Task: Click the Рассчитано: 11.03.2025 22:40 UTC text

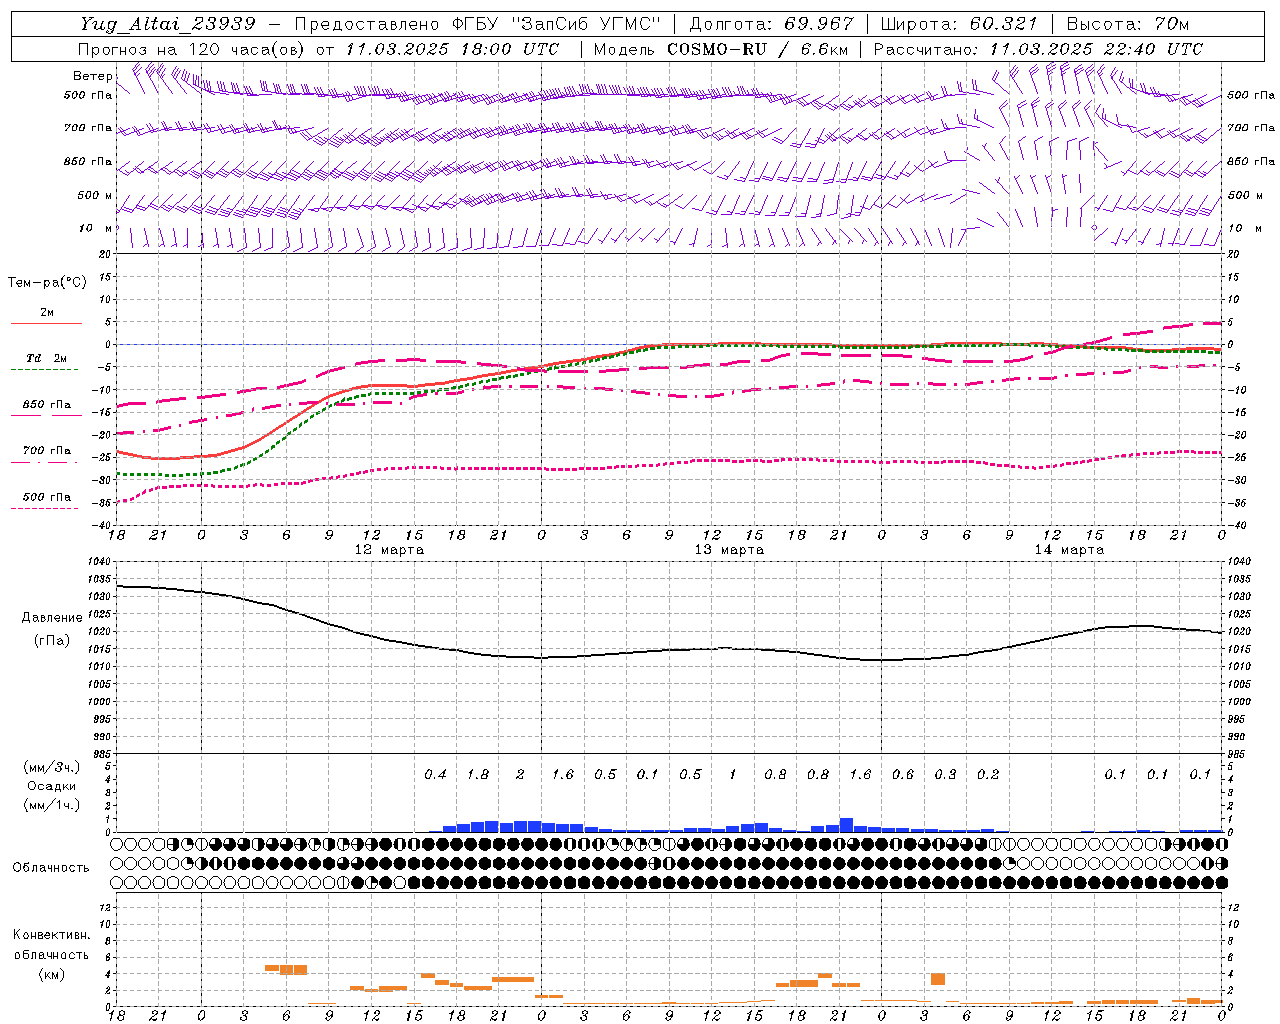Action: coord(1038,49)
